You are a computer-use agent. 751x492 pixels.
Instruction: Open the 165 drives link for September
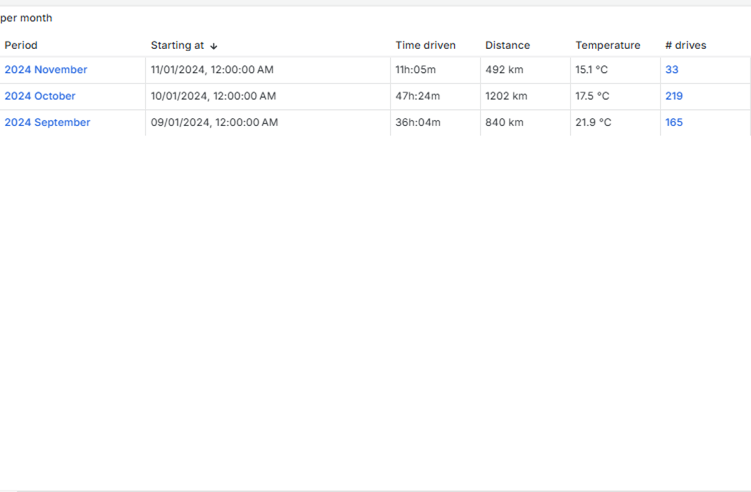click(674, 122)
